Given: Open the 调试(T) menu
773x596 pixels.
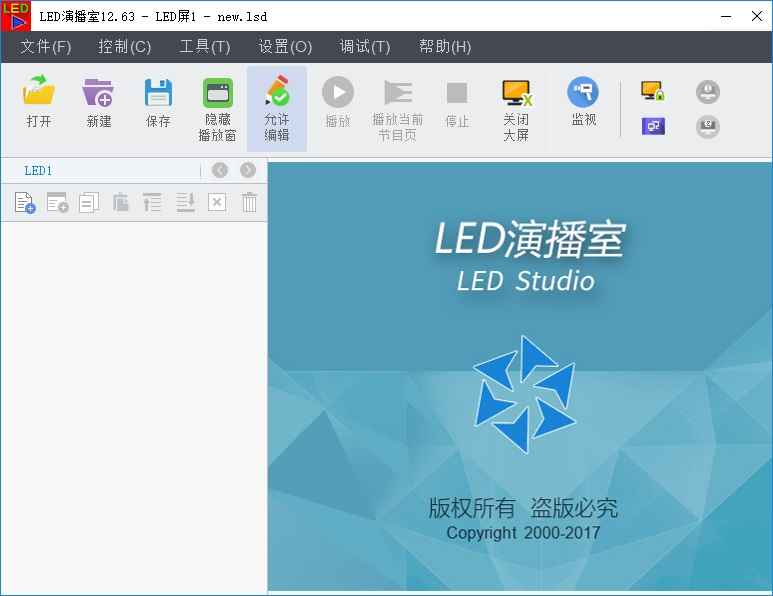Looking at the screenshot, I should (x=365, y=47).
